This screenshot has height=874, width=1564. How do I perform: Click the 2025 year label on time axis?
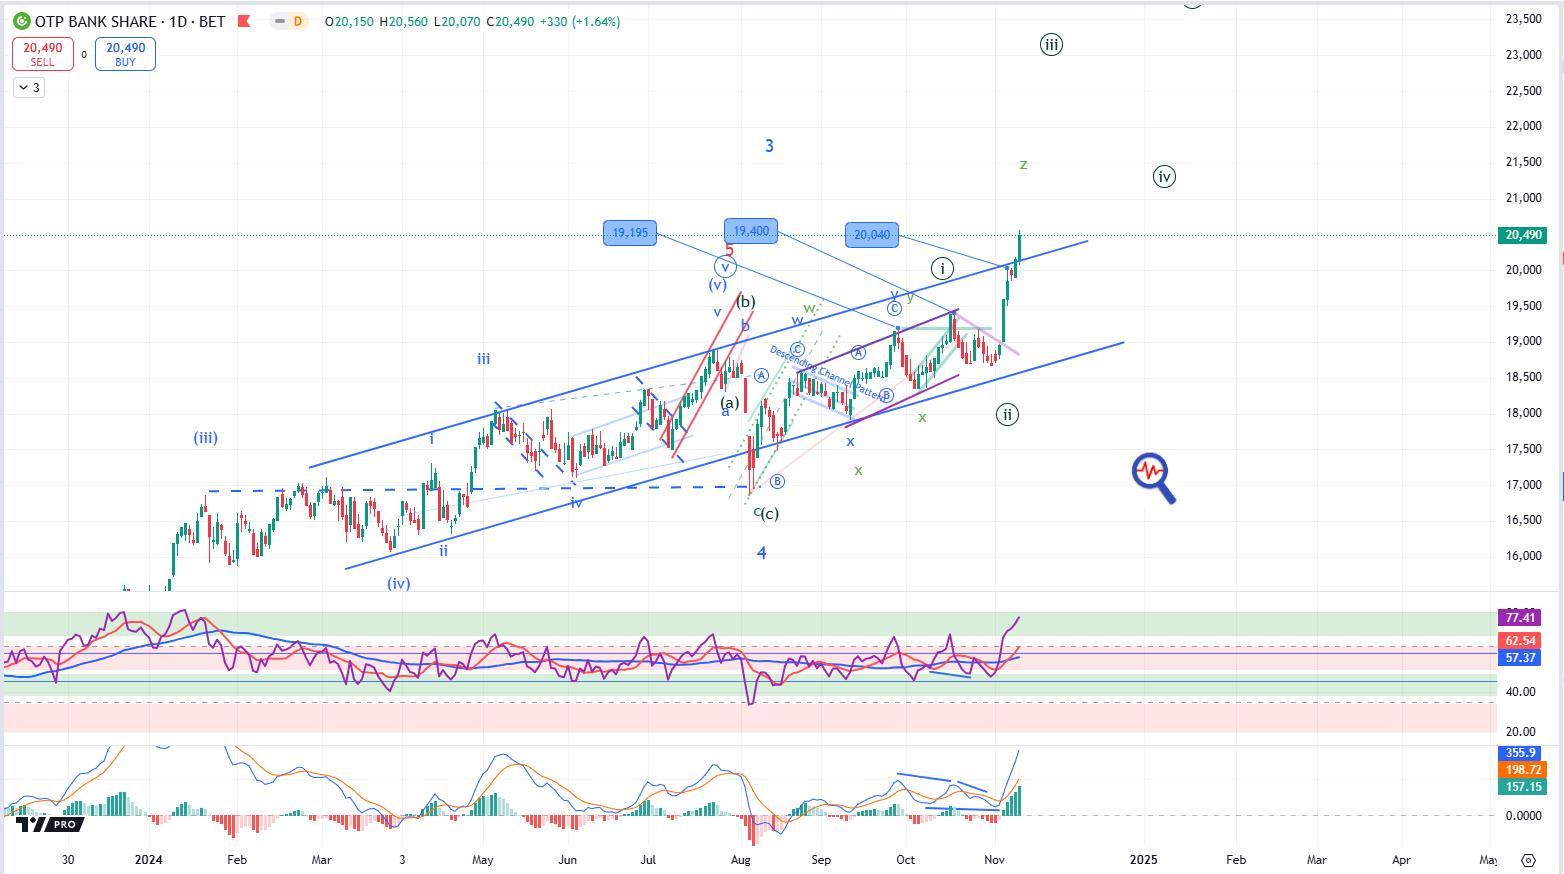(1143, 860)
